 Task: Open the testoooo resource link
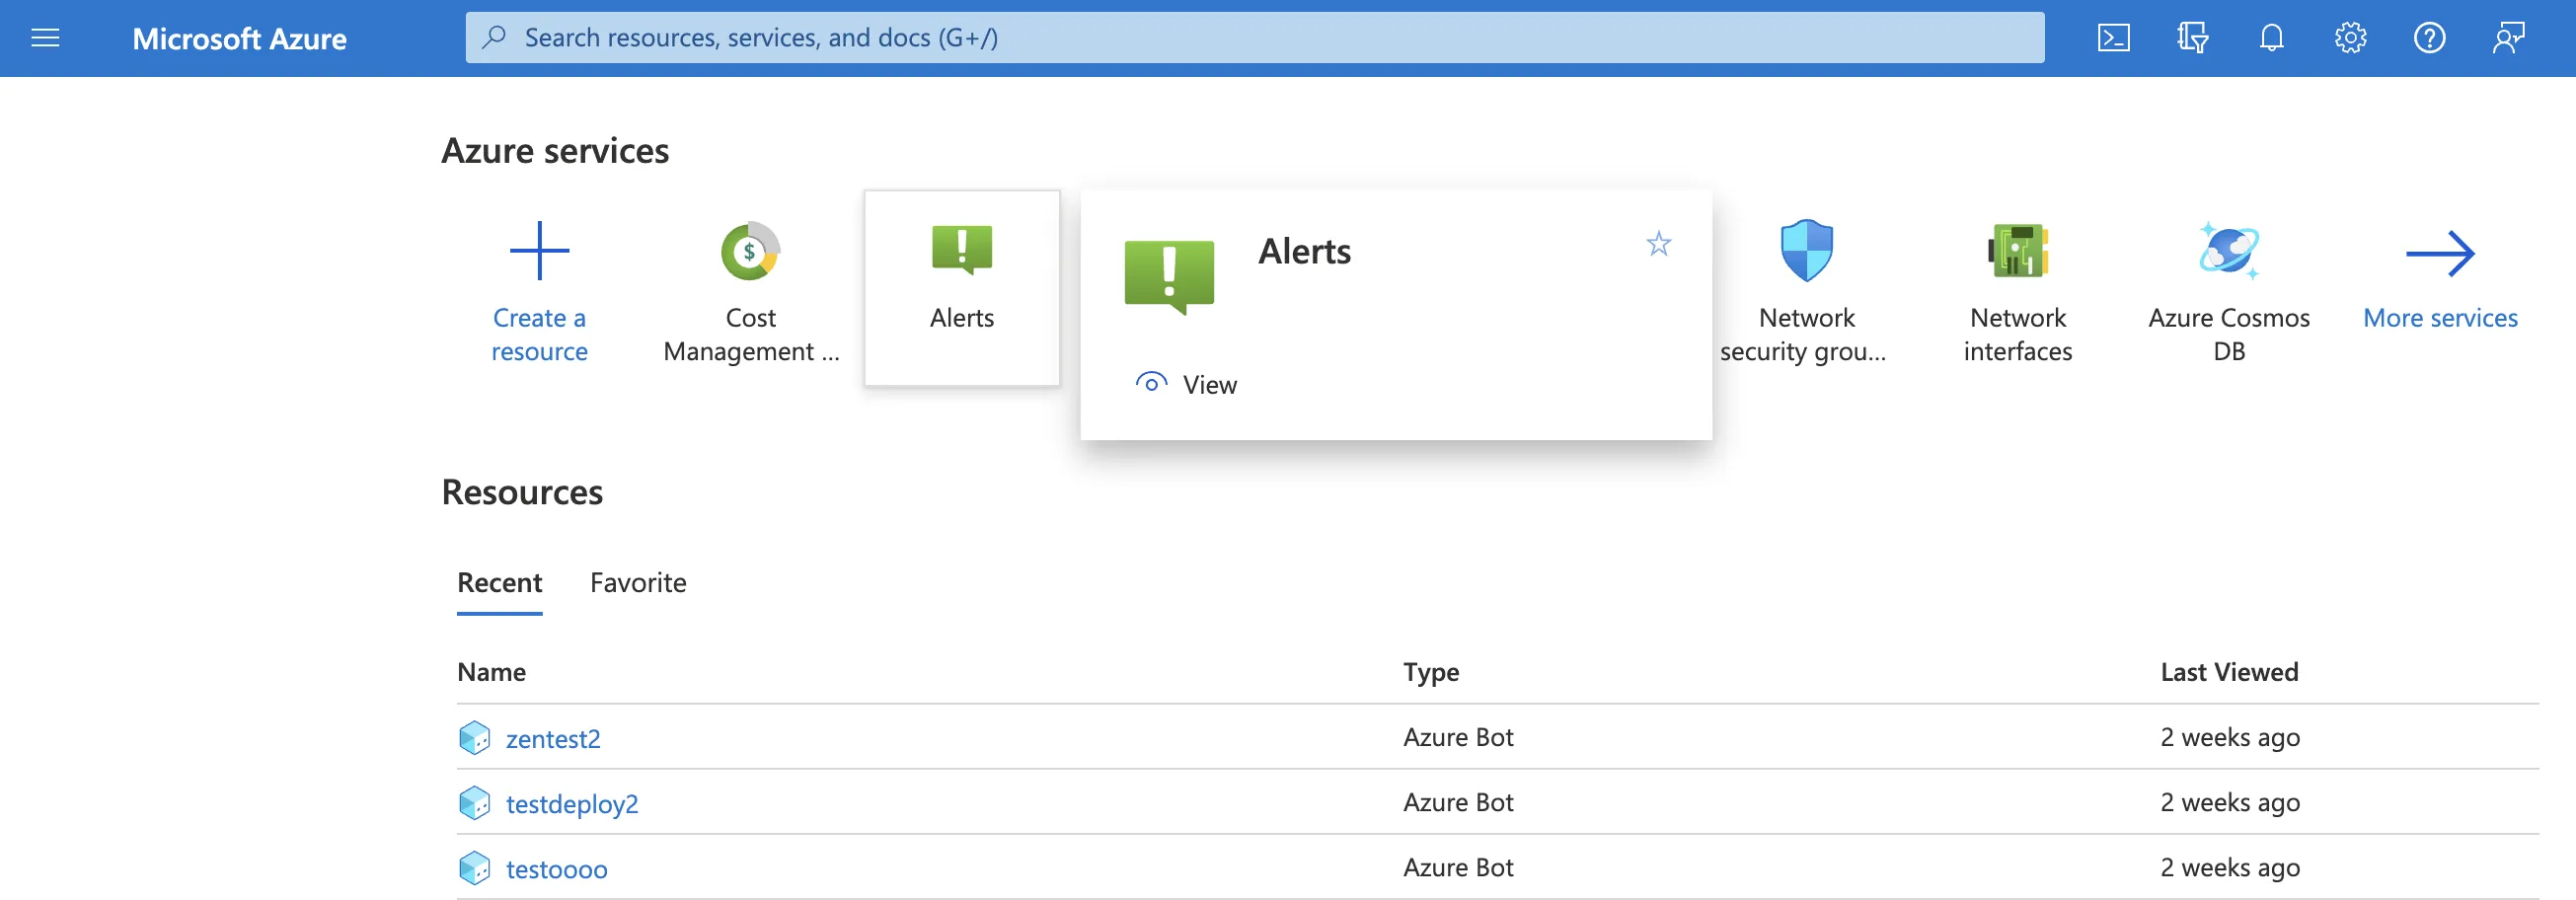click(557, 868)
